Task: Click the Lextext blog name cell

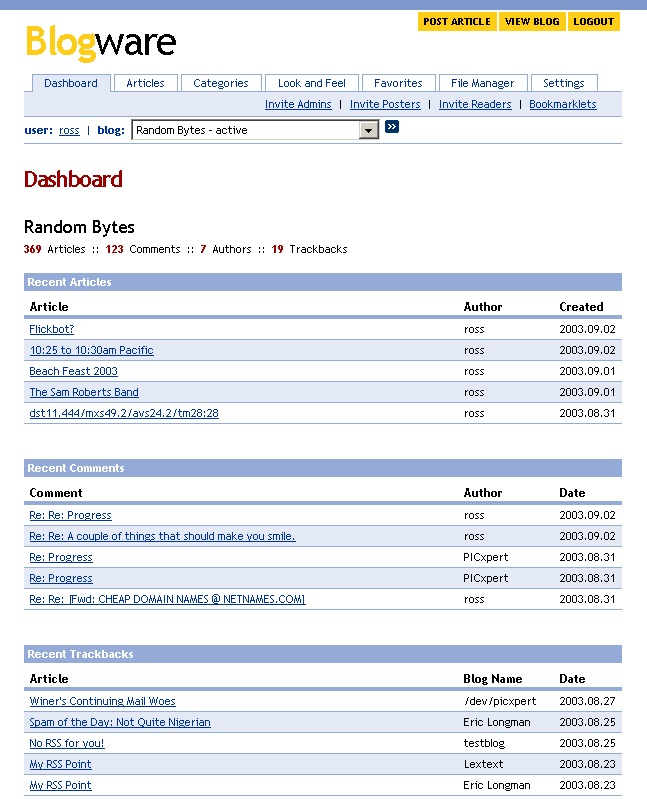Action: 483,764
